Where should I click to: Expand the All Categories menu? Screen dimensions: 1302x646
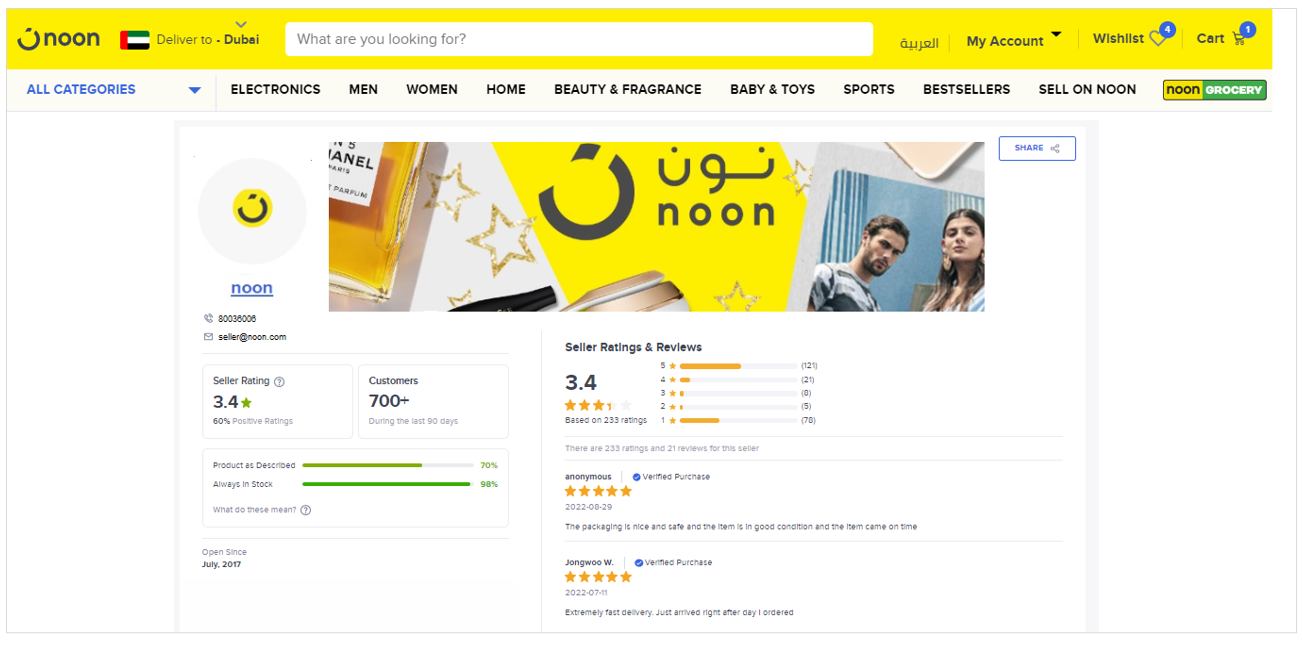(114, 90)
